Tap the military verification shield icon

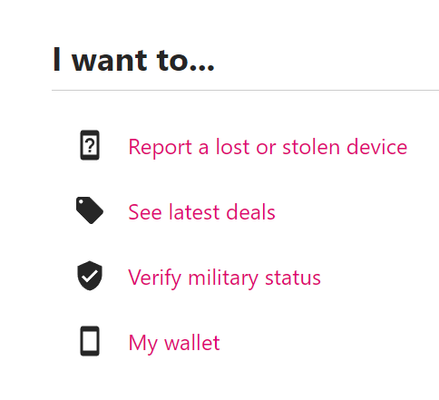(90, 276)
